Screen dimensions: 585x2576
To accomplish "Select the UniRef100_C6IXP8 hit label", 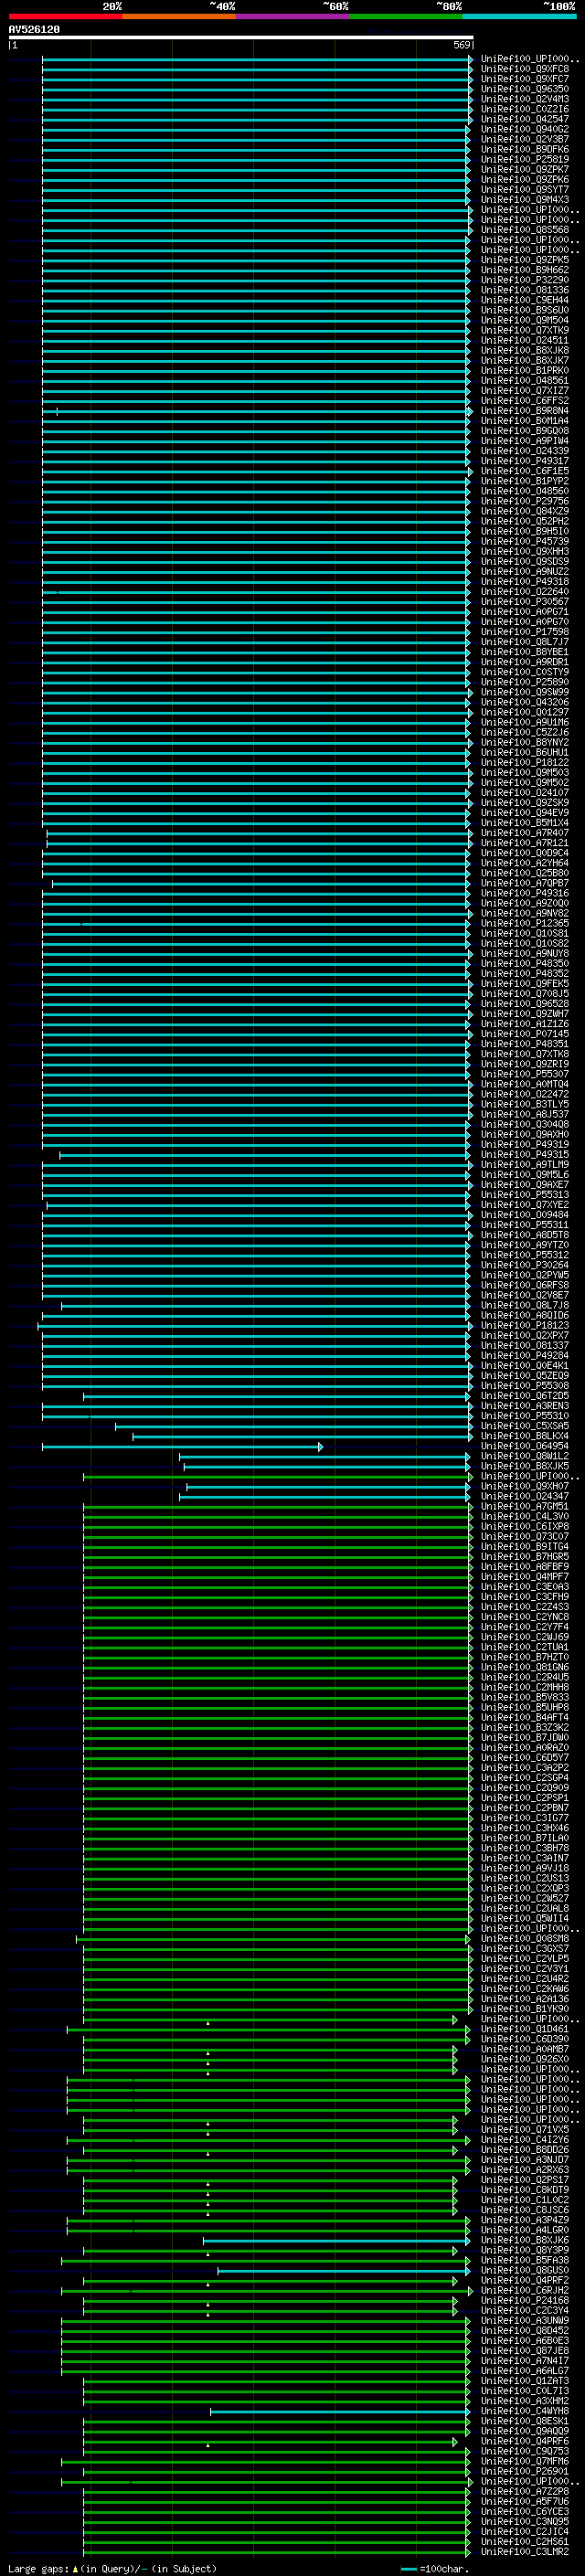I will tap(525, 1526).
